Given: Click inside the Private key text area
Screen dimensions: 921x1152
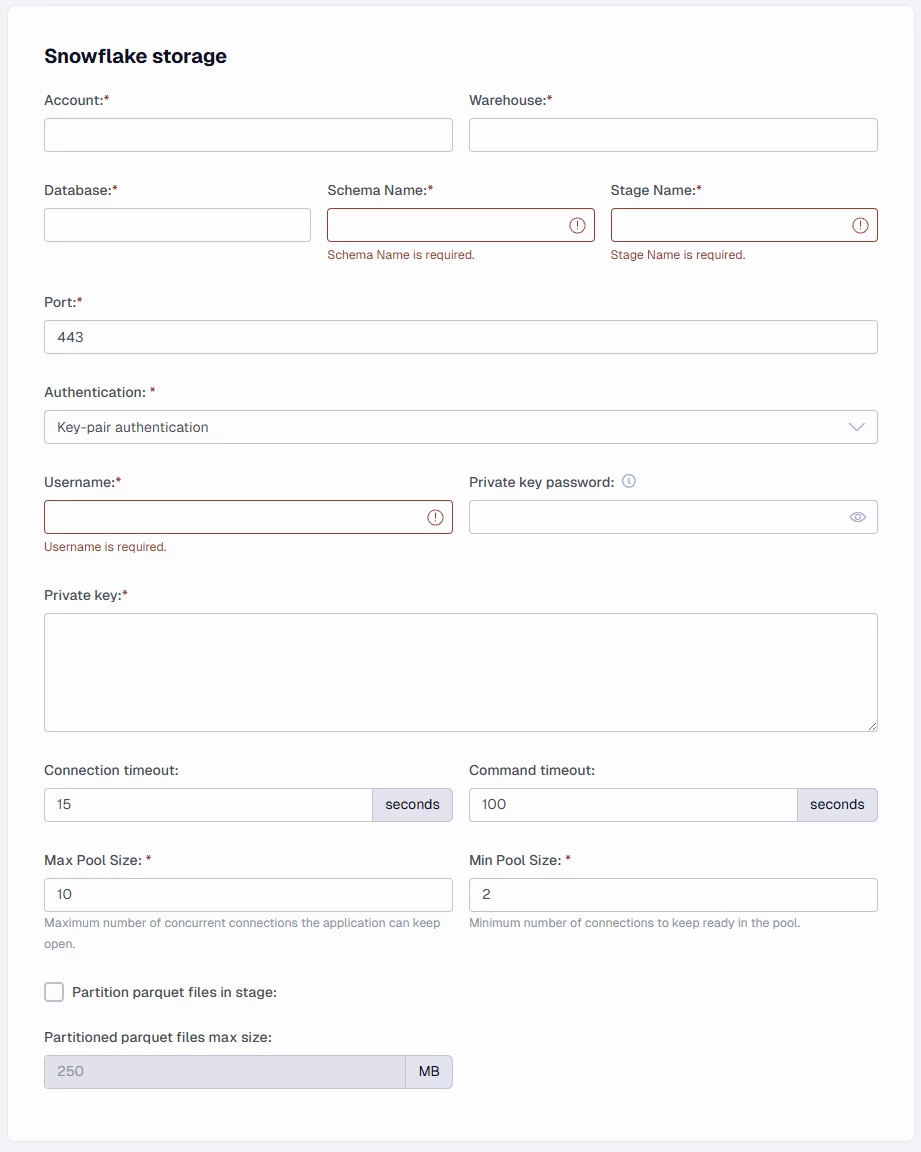Looking at the screenshot, I should click(460, 672).
